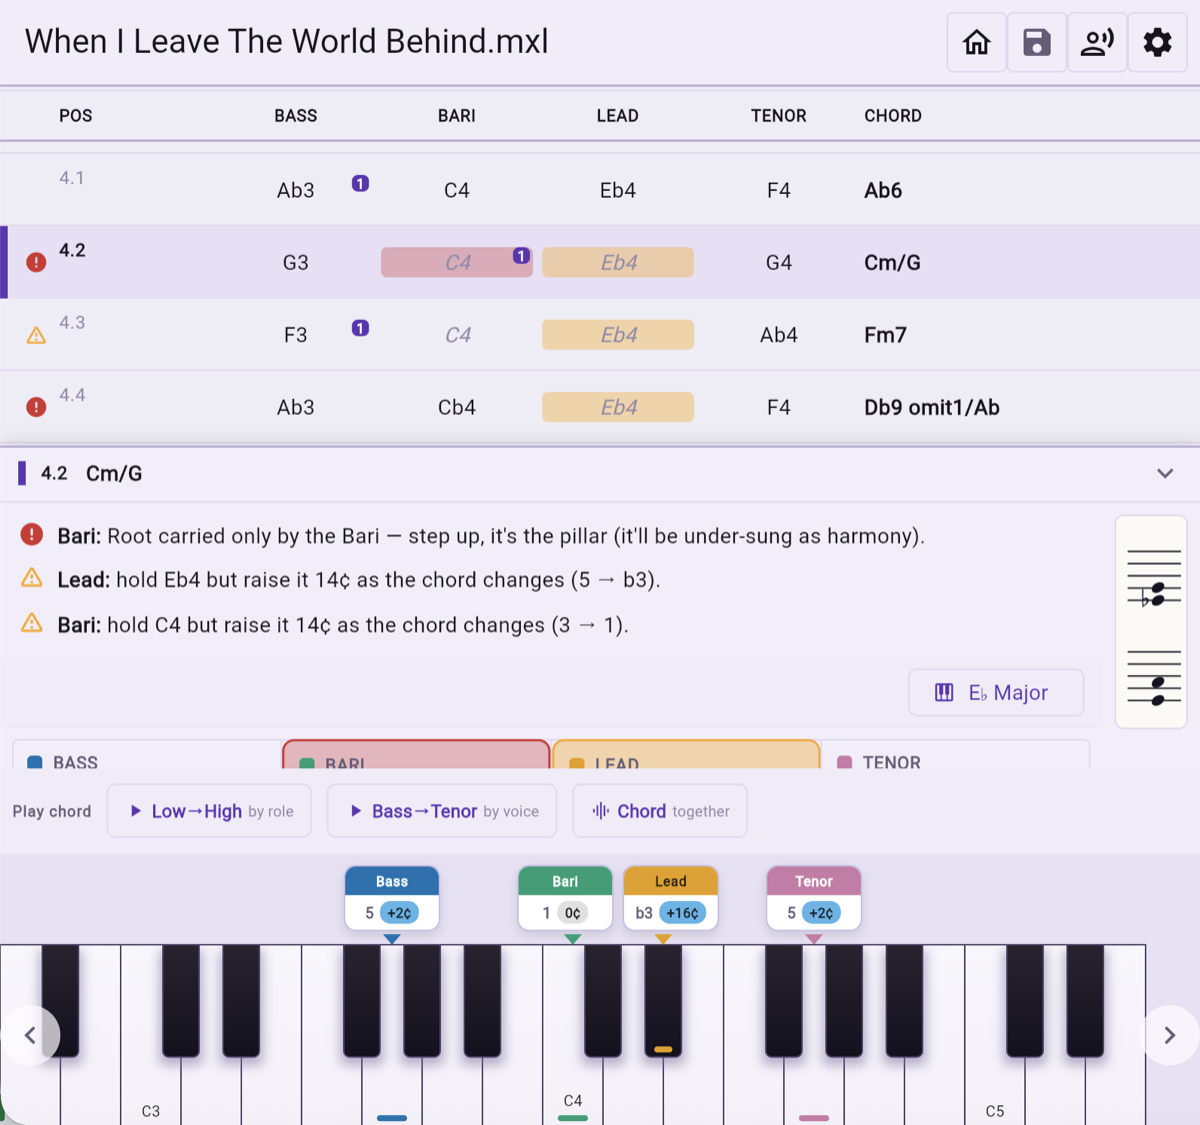Click the Ab4 Tenor cell in row 4.3
This screenshot has height=1125, width=1200.
coord(779,335)
